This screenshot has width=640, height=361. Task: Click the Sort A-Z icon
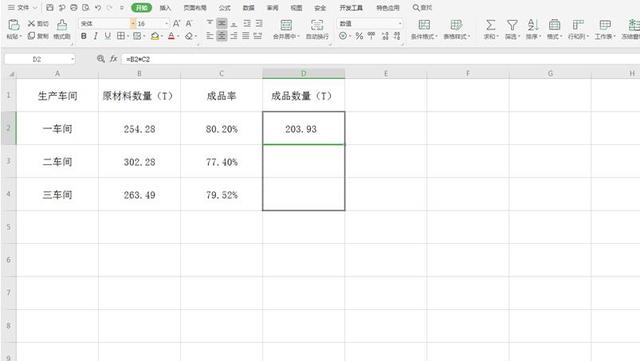(532, 25)
